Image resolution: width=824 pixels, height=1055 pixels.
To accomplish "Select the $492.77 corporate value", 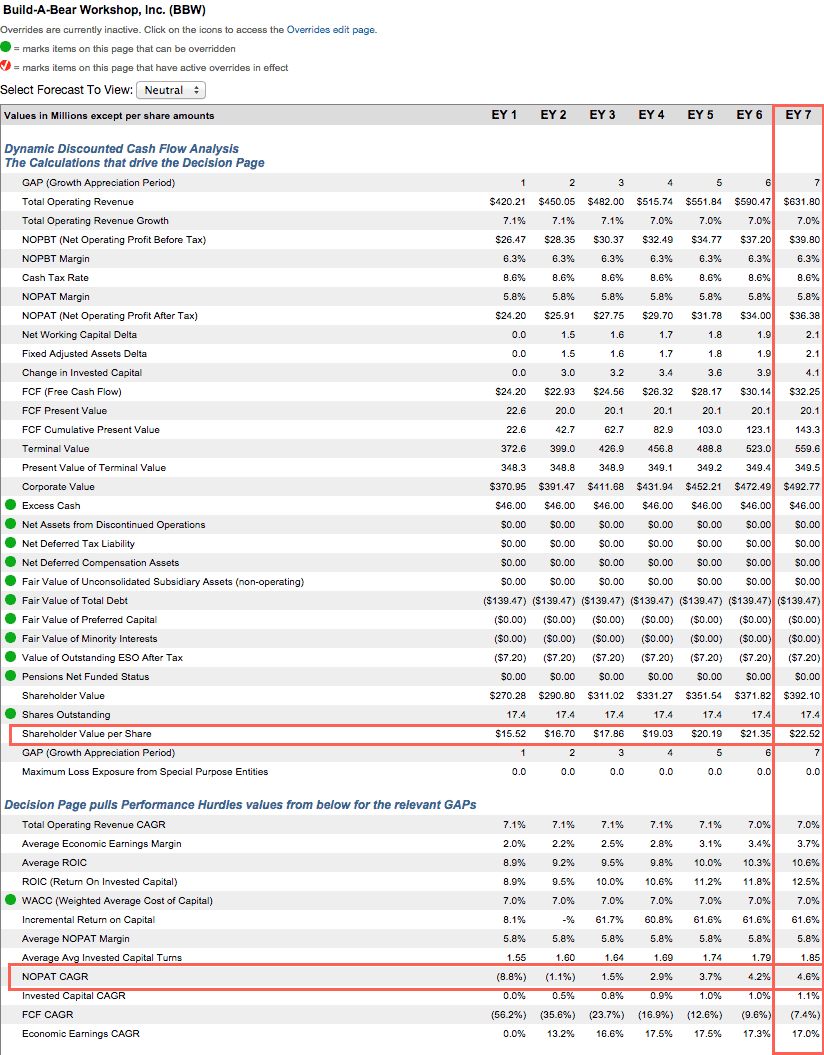I will point(802,486).
